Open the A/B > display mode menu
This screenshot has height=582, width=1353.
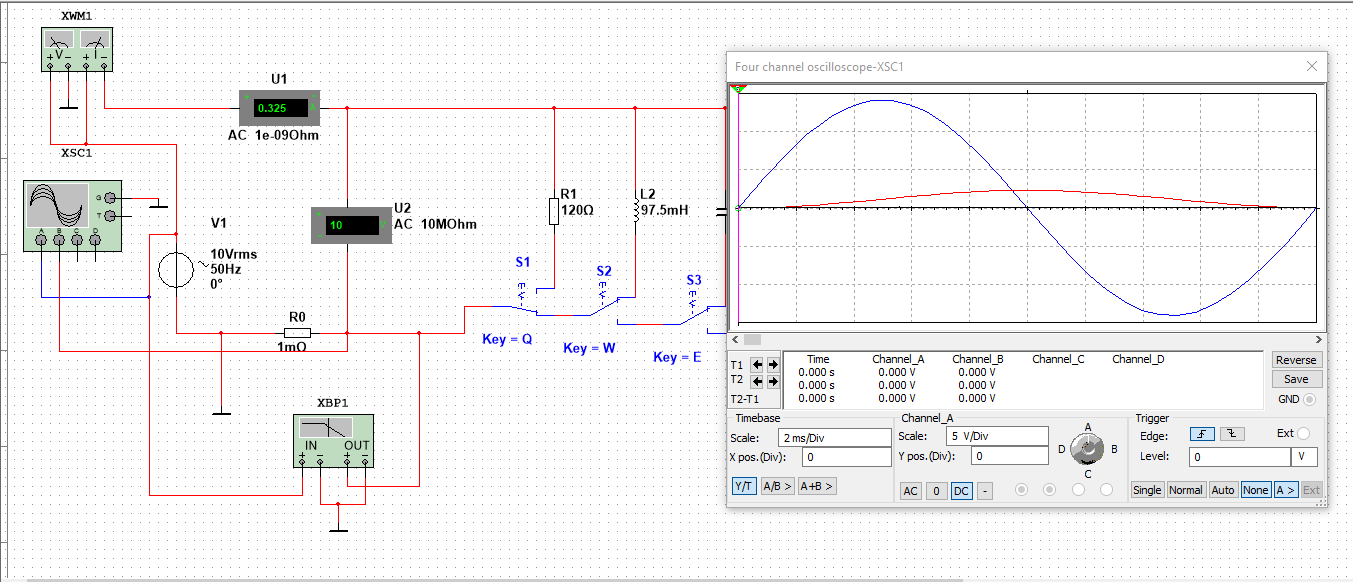pyautogui.click(x=778, y=486)
